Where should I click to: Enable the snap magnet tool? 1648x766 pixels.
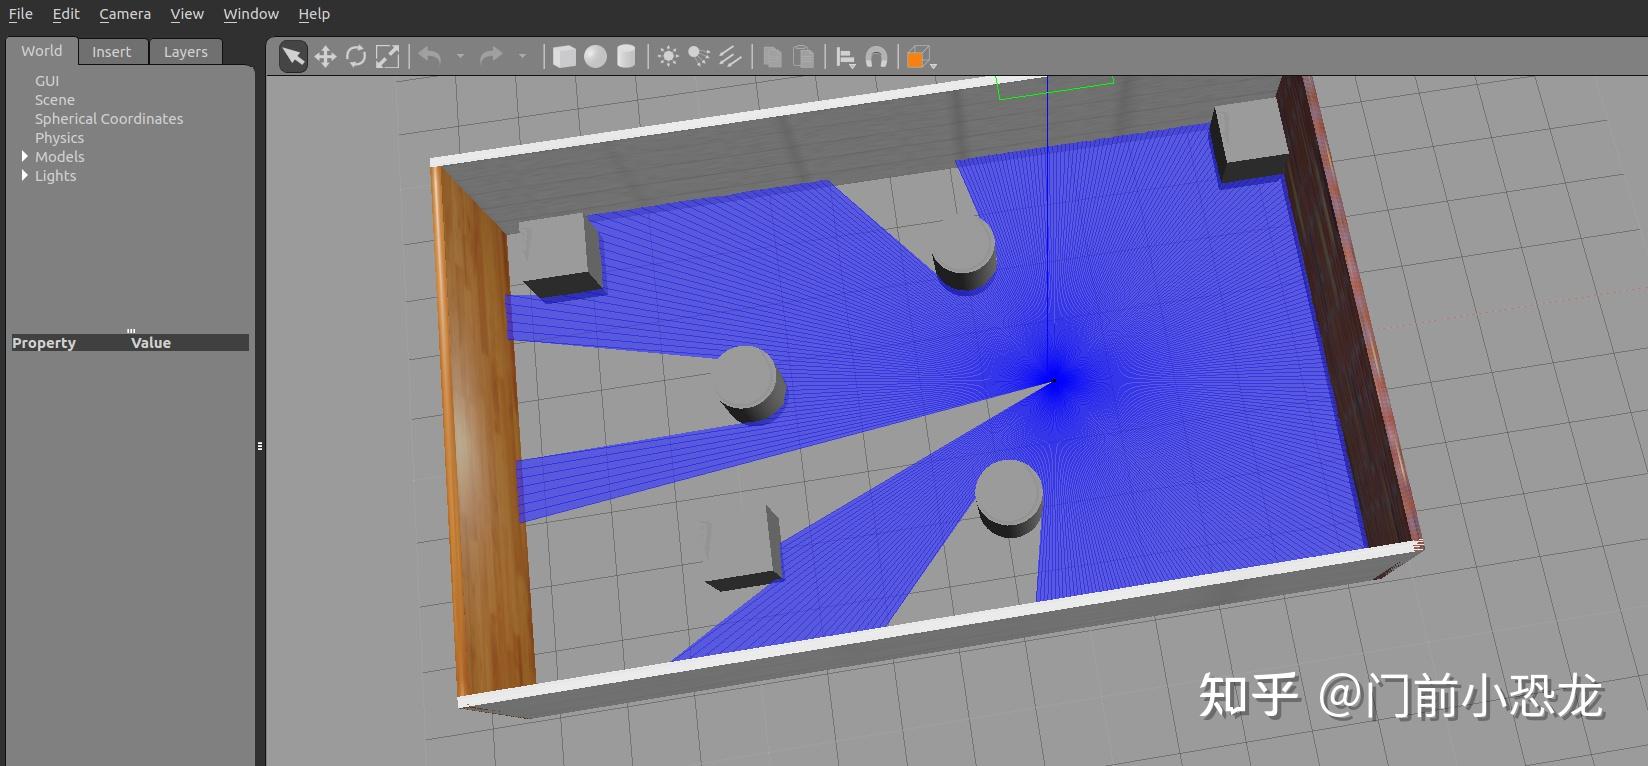(x=877, y=57)
